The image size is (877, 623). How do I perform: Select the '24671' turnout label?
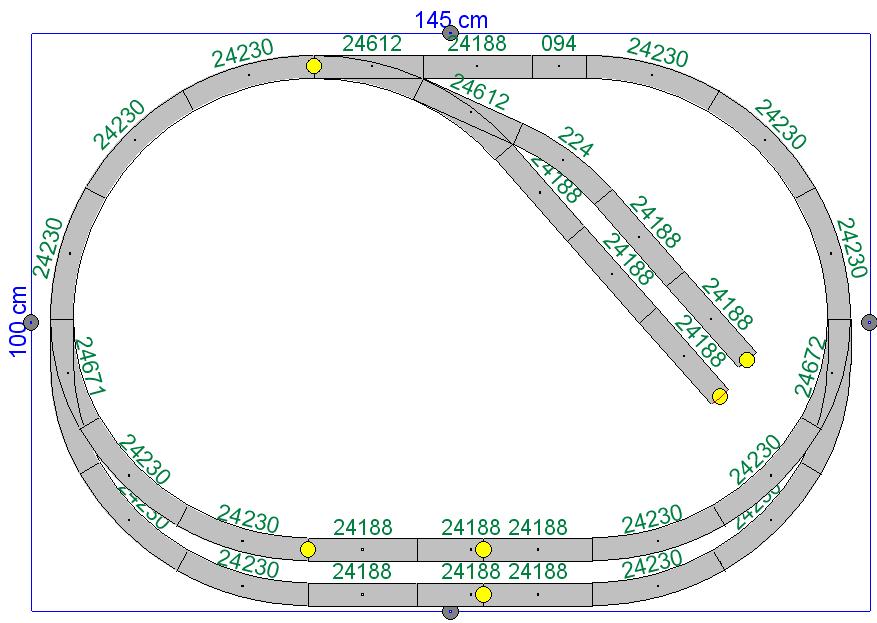pos(89,366)
